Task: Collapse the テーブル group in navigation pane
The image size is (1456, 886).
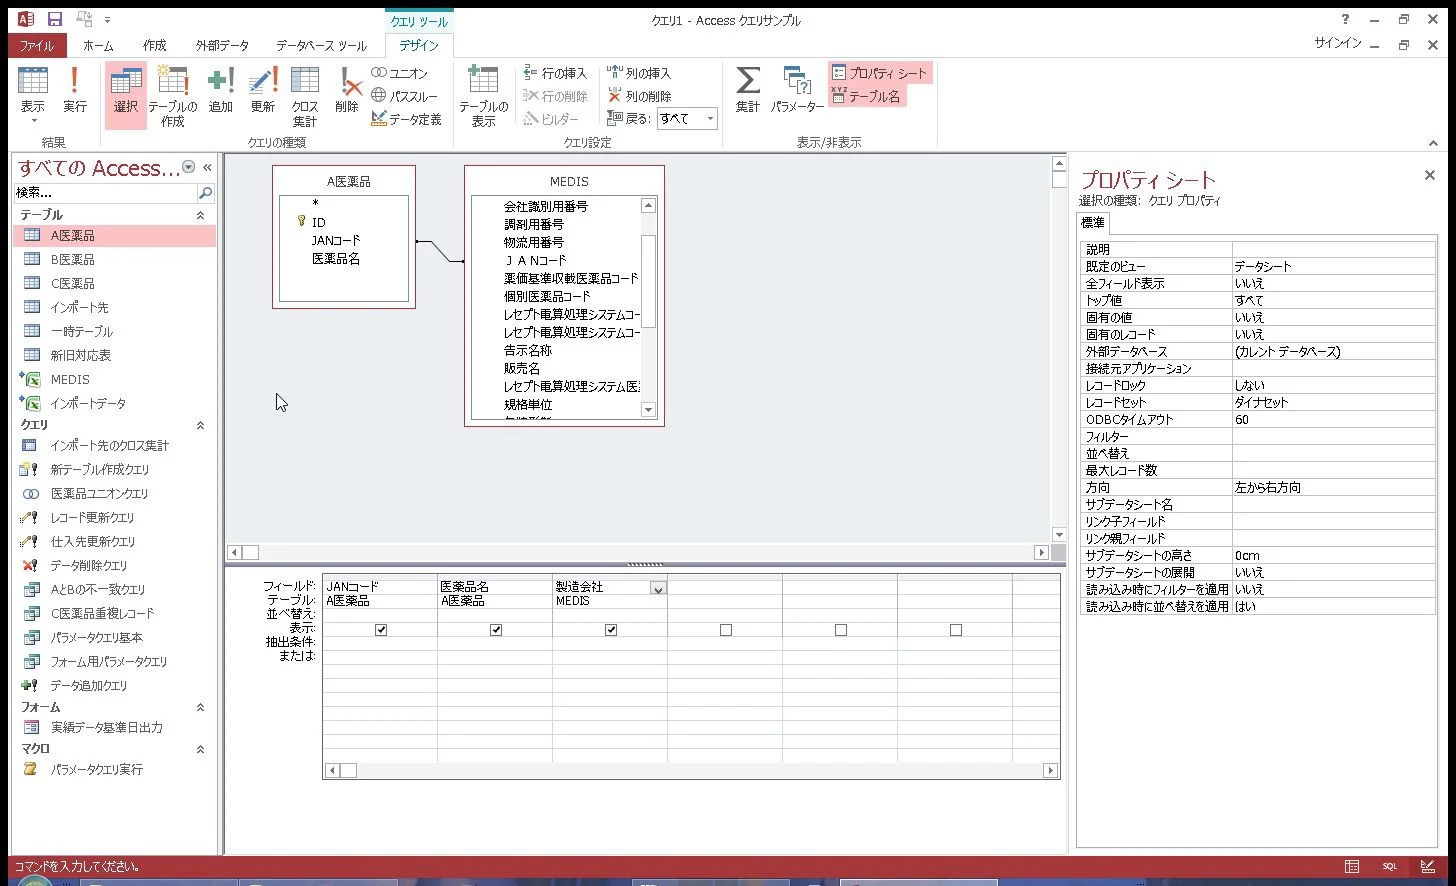Action: pyautogui.click(x=200, y=215)
